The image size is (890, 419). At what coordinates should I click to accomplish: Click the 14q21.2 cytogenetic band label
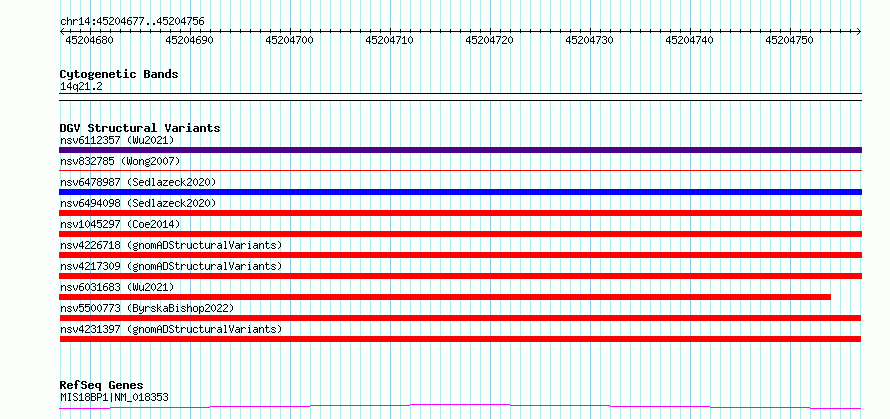(x=81, y=87)
